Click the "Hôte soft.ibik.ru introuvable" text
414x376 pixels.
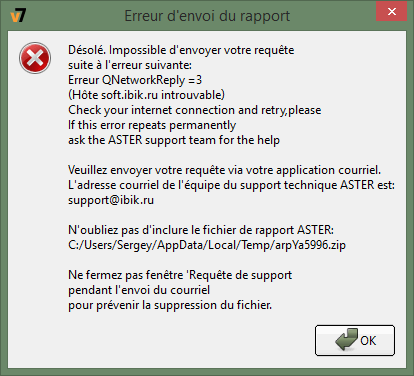(146, 95)
